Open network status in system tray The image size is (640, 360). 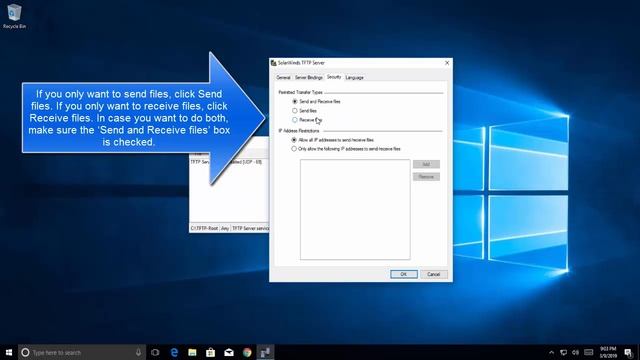[563, 352]
